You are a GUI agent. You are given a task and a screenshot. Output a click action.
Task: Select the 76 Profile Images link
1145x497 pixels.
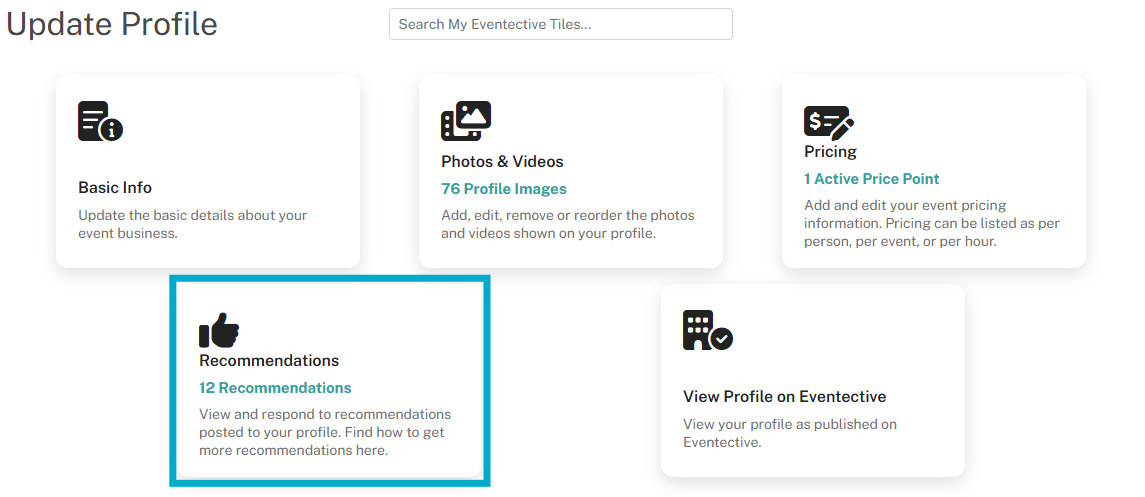[x=504, y=189]
